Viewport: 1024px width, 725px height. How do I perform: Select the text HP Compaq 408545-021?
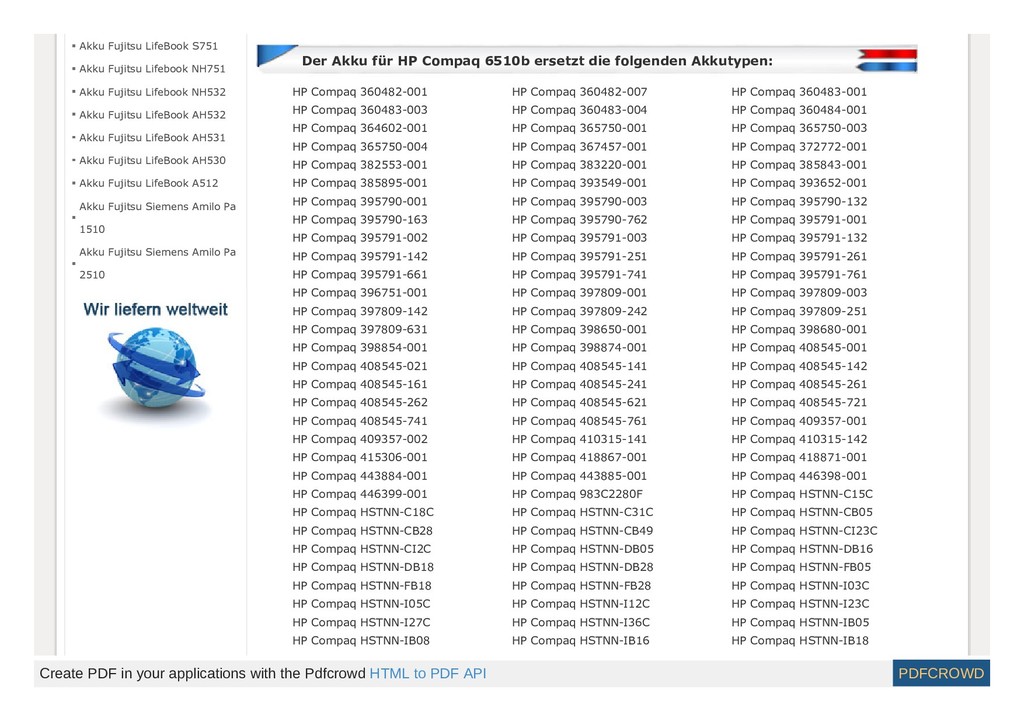click(x=360, y=366)
